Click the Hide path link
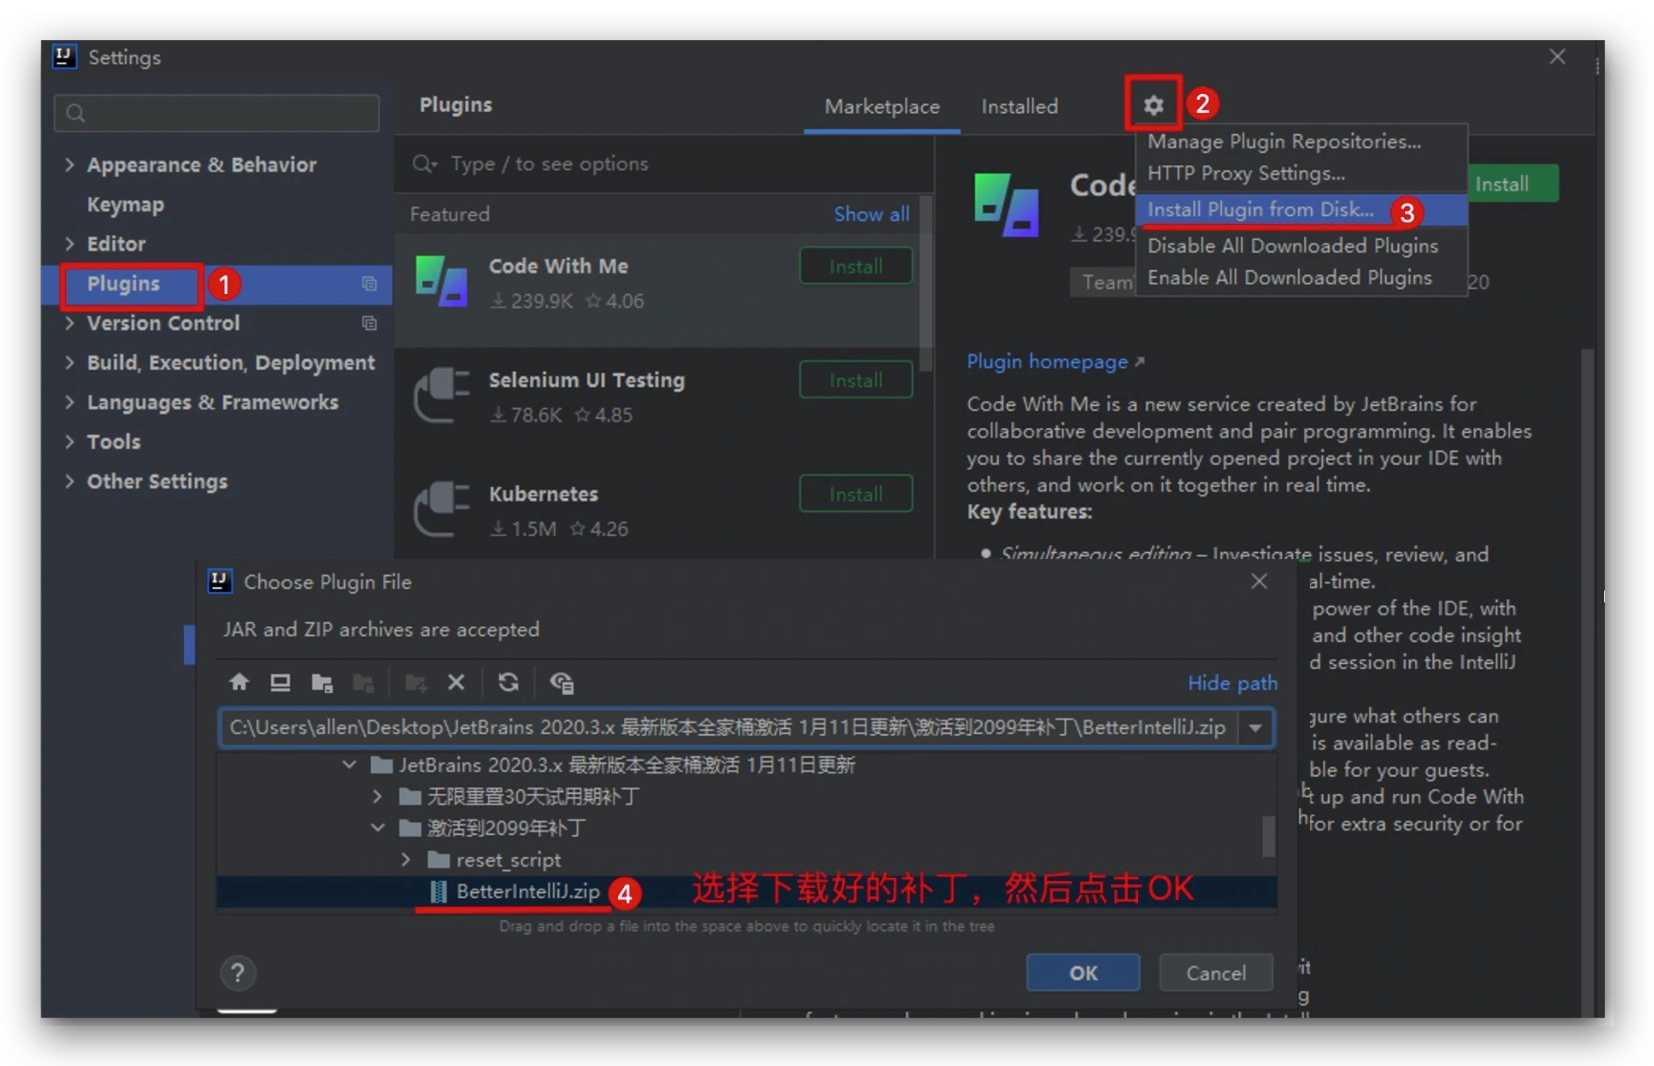 pos(1232,682)
